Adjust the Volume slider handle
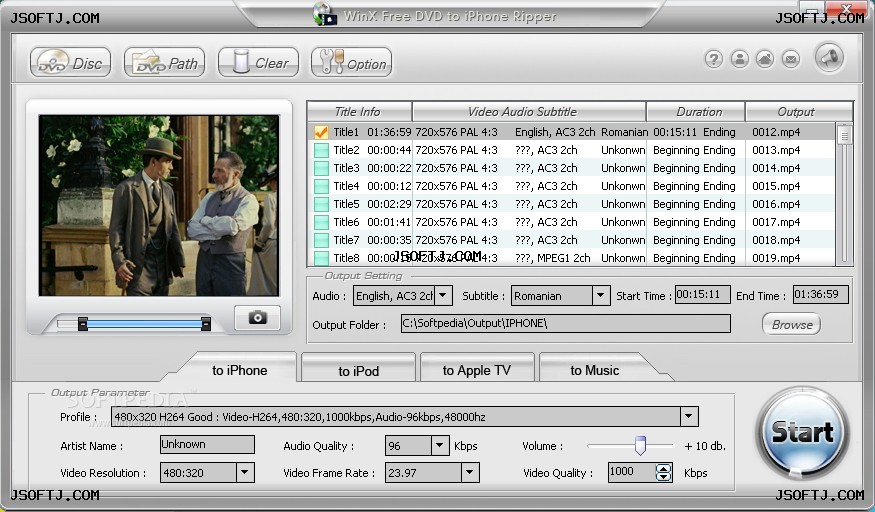The image size is (875, 512). 640,445
